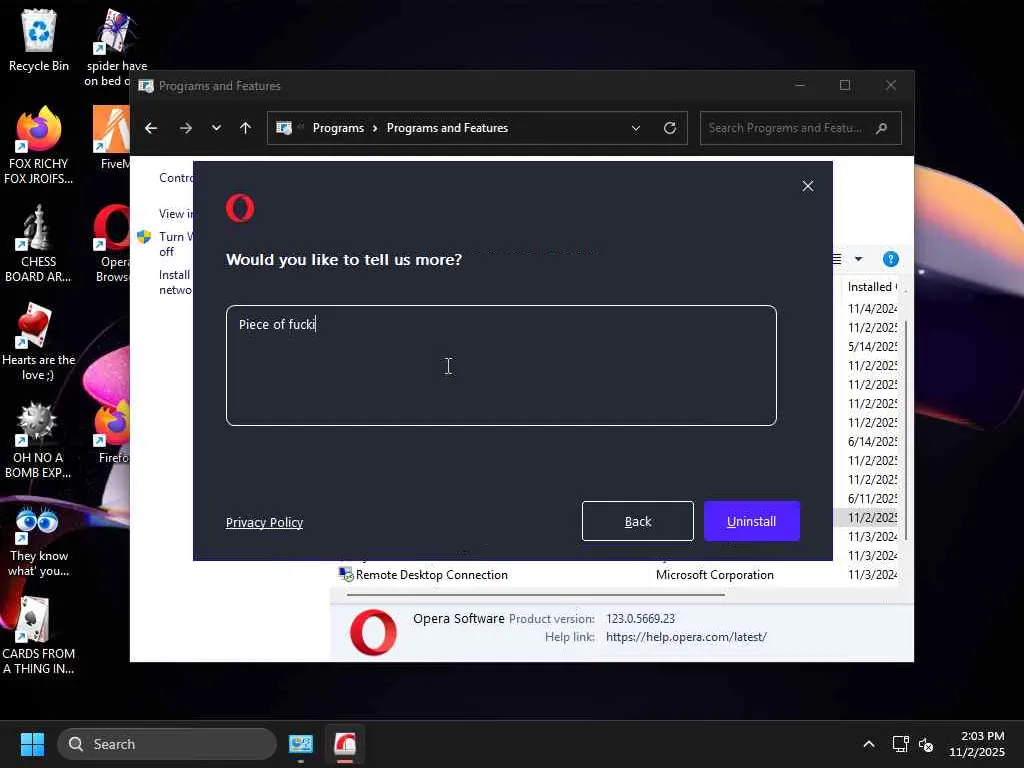Click the Opera logo in the dialog
The width and height of the screenshot is (1024, 768).
click(240, 208)
